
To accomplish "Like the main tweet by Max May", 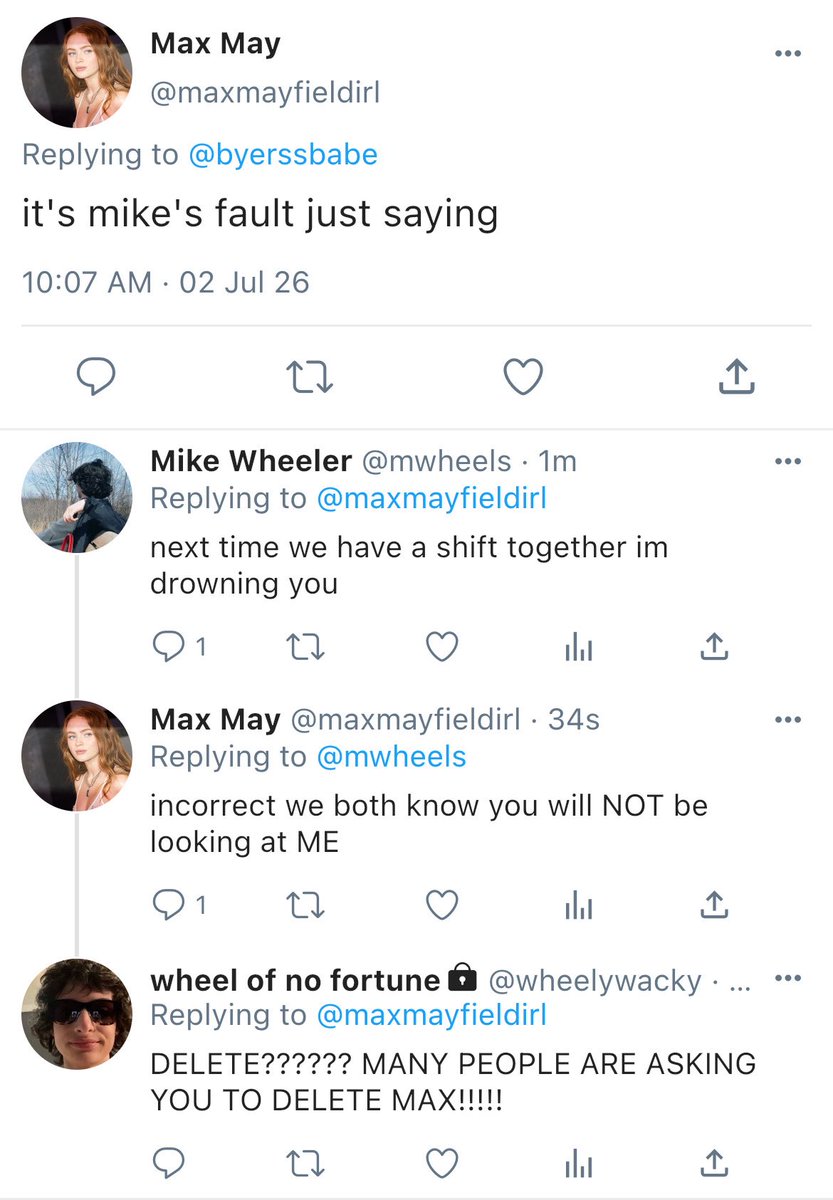I will pos(522,377).
